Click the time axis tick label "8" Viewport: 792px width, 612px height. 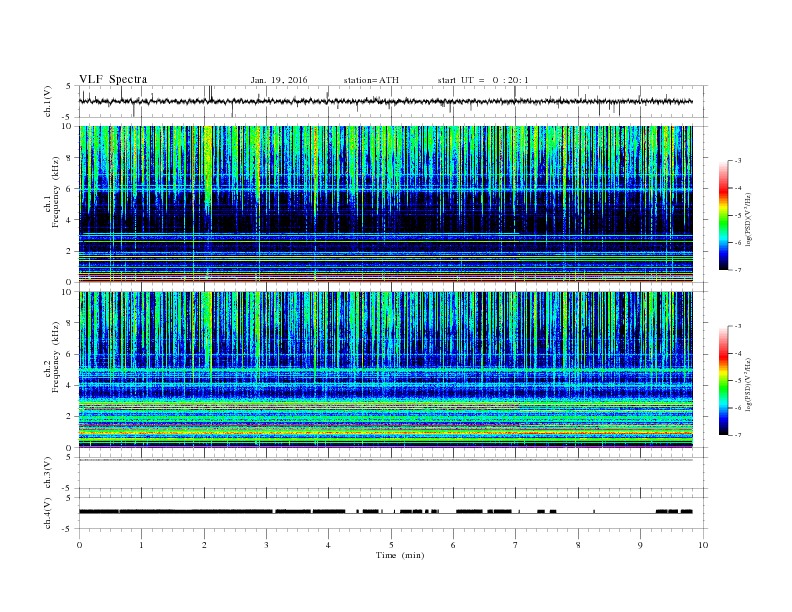(578, 545)
